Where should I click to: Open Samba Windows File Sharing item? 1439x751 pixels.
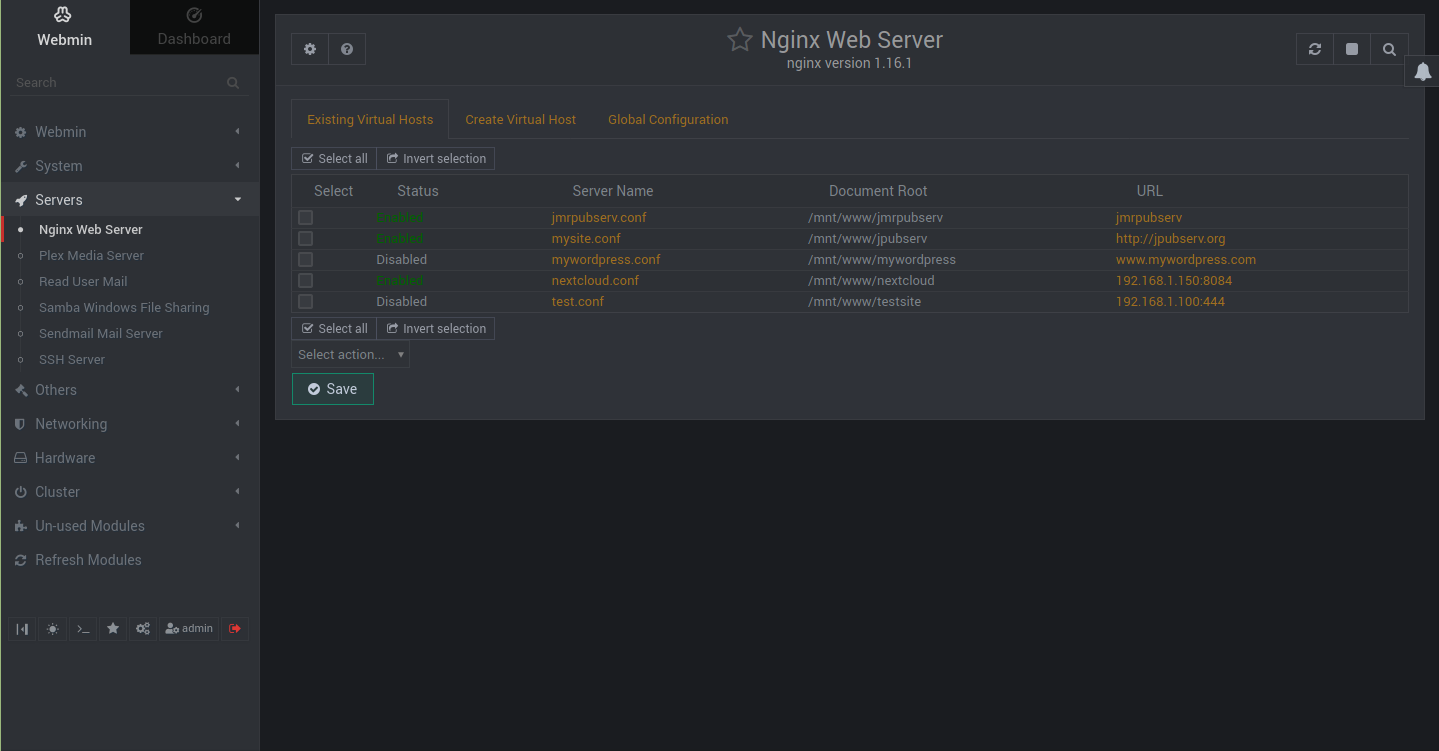click(x=124, y=307)
